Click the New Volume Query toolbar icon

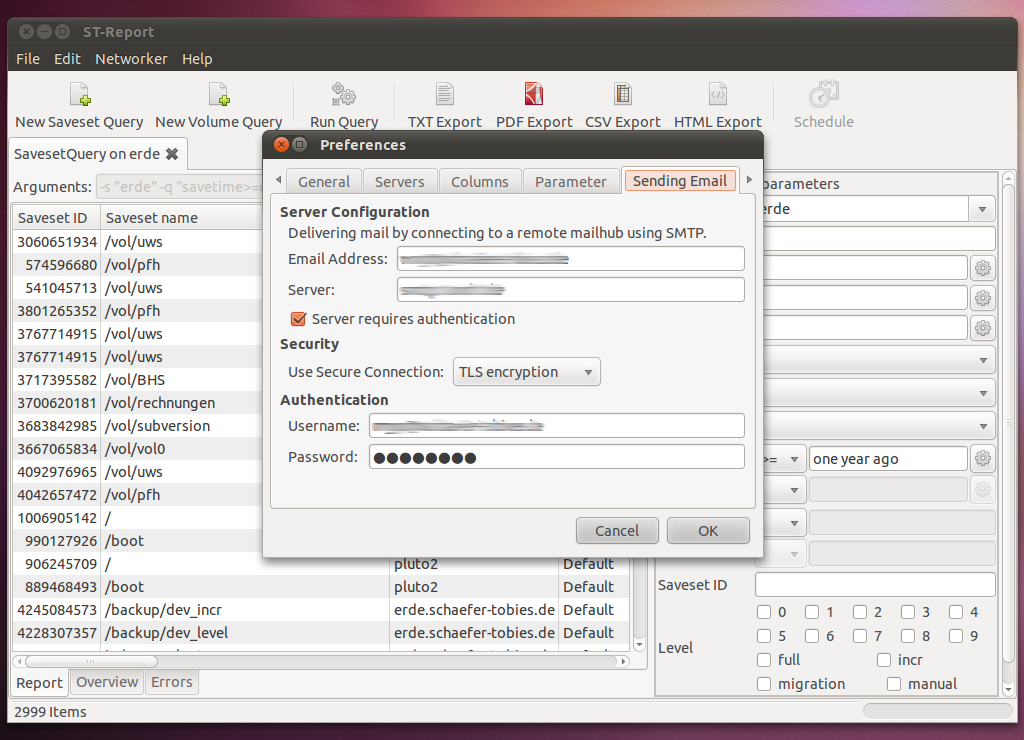(x=219, y=95)
